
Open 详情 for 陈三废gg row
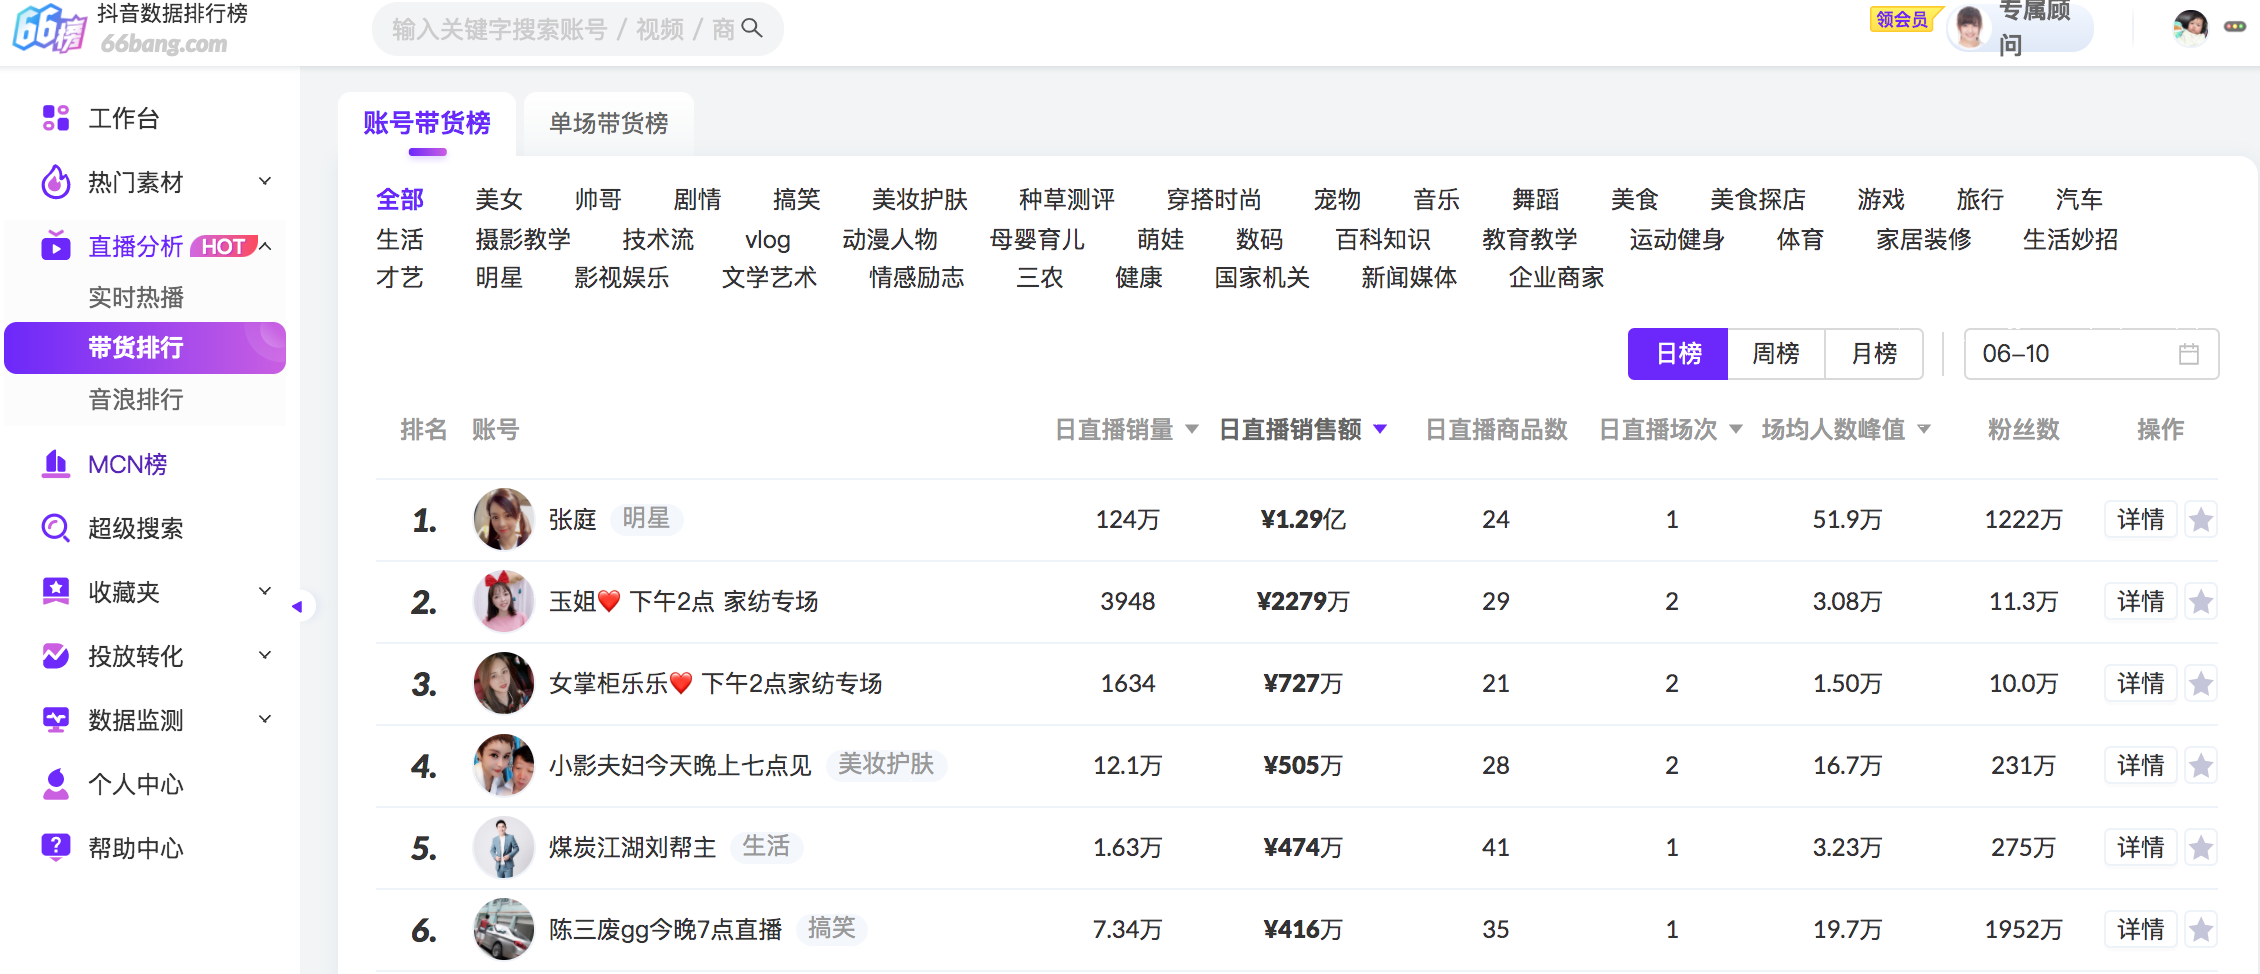(2141, 930)
